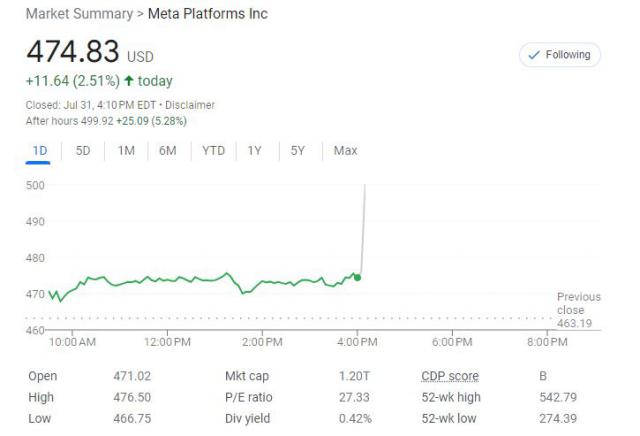Click the 2:00 PM axis time label
The height and width of the screenshot is (436, 640).
pos(261,342)
